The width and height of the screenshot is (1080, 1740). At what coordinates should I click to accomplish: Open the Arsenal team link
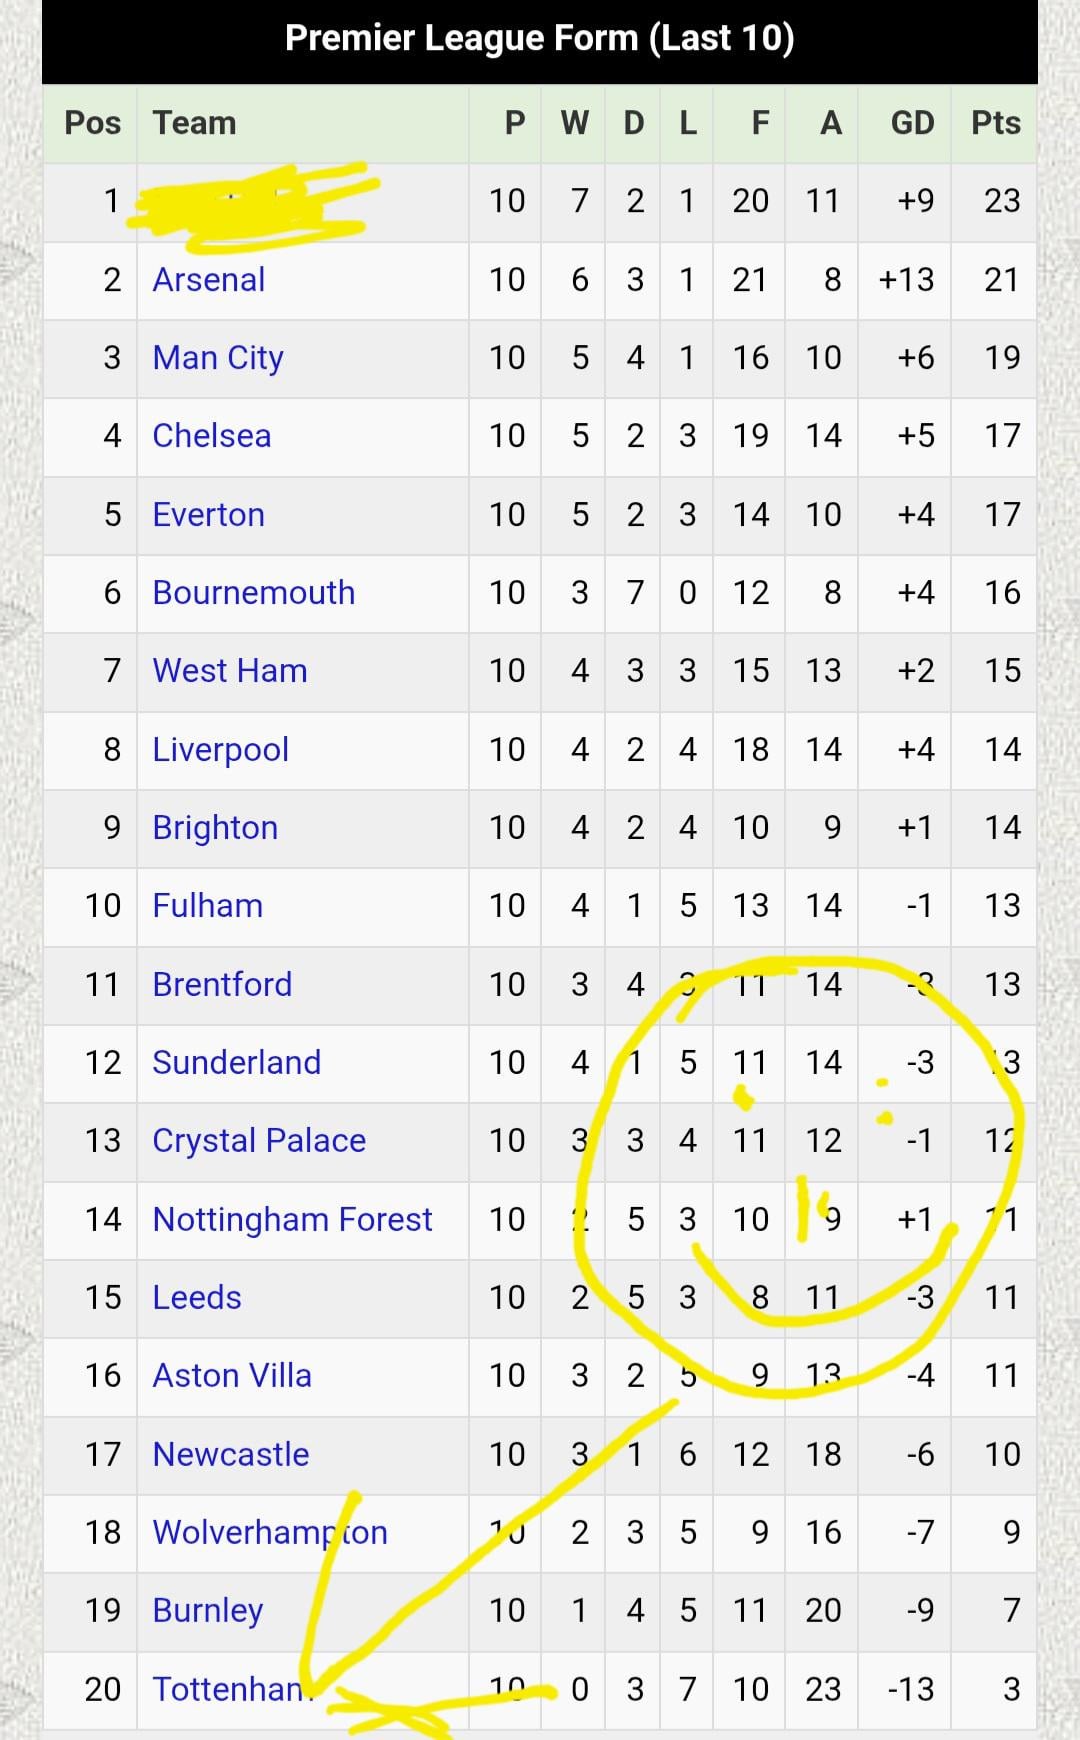click(x=209, y=280)
